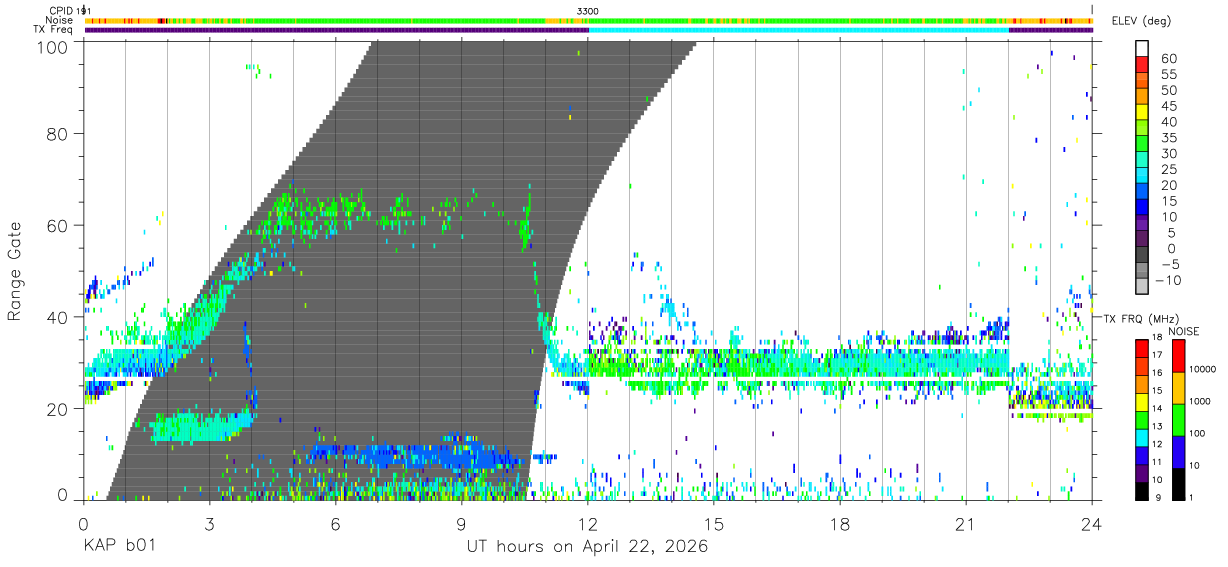Click the black NOISE swatch between 1 and 10

[1178, 483]
